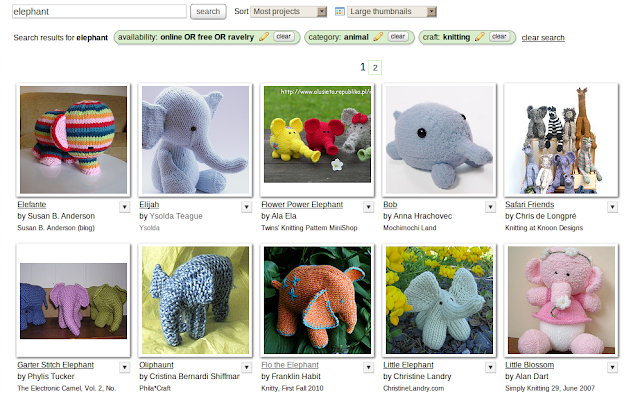Screen dimensions: 640x399
Task: Open the Sort Most projects dropdown
Action: pos(289,11)
